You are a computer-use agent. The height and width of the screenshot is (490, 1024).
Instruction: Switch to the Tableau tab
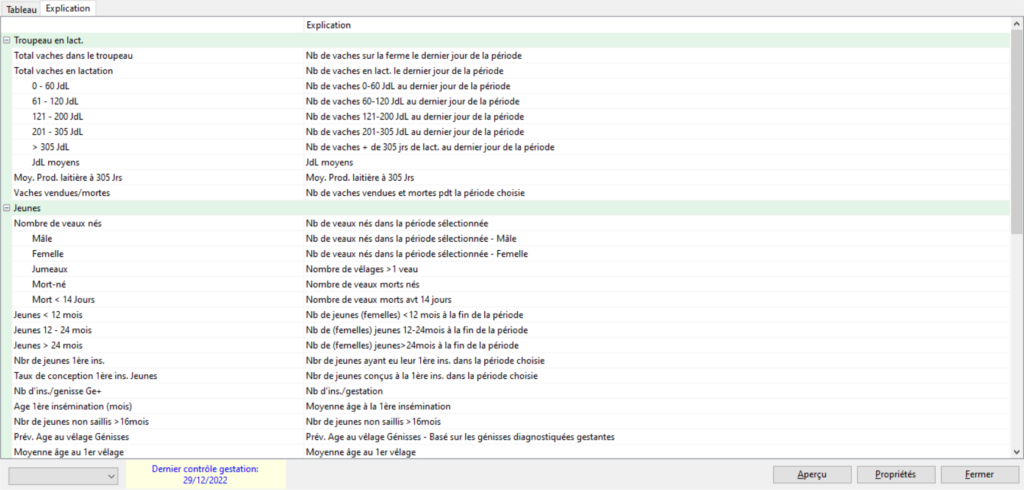tap(21, 8)
